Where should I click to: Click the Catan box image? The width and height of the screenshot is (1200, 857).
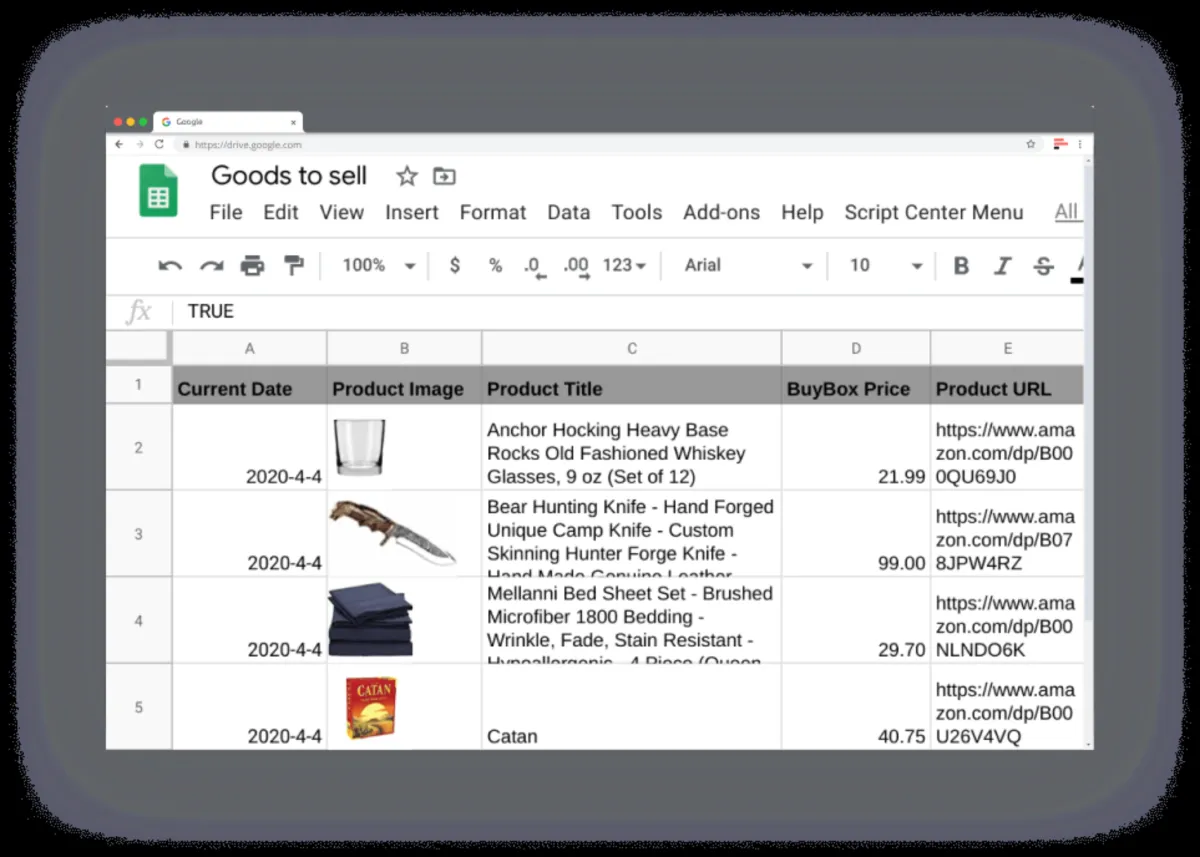(x=371, y=707)
